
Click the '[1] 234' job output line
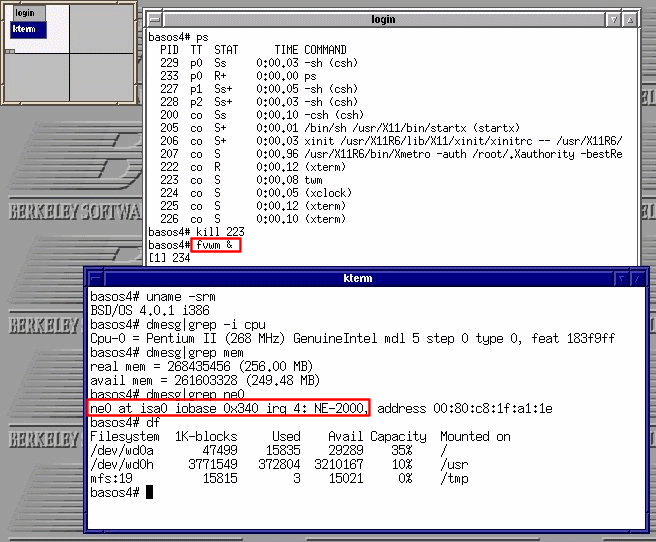pos(169,258)
